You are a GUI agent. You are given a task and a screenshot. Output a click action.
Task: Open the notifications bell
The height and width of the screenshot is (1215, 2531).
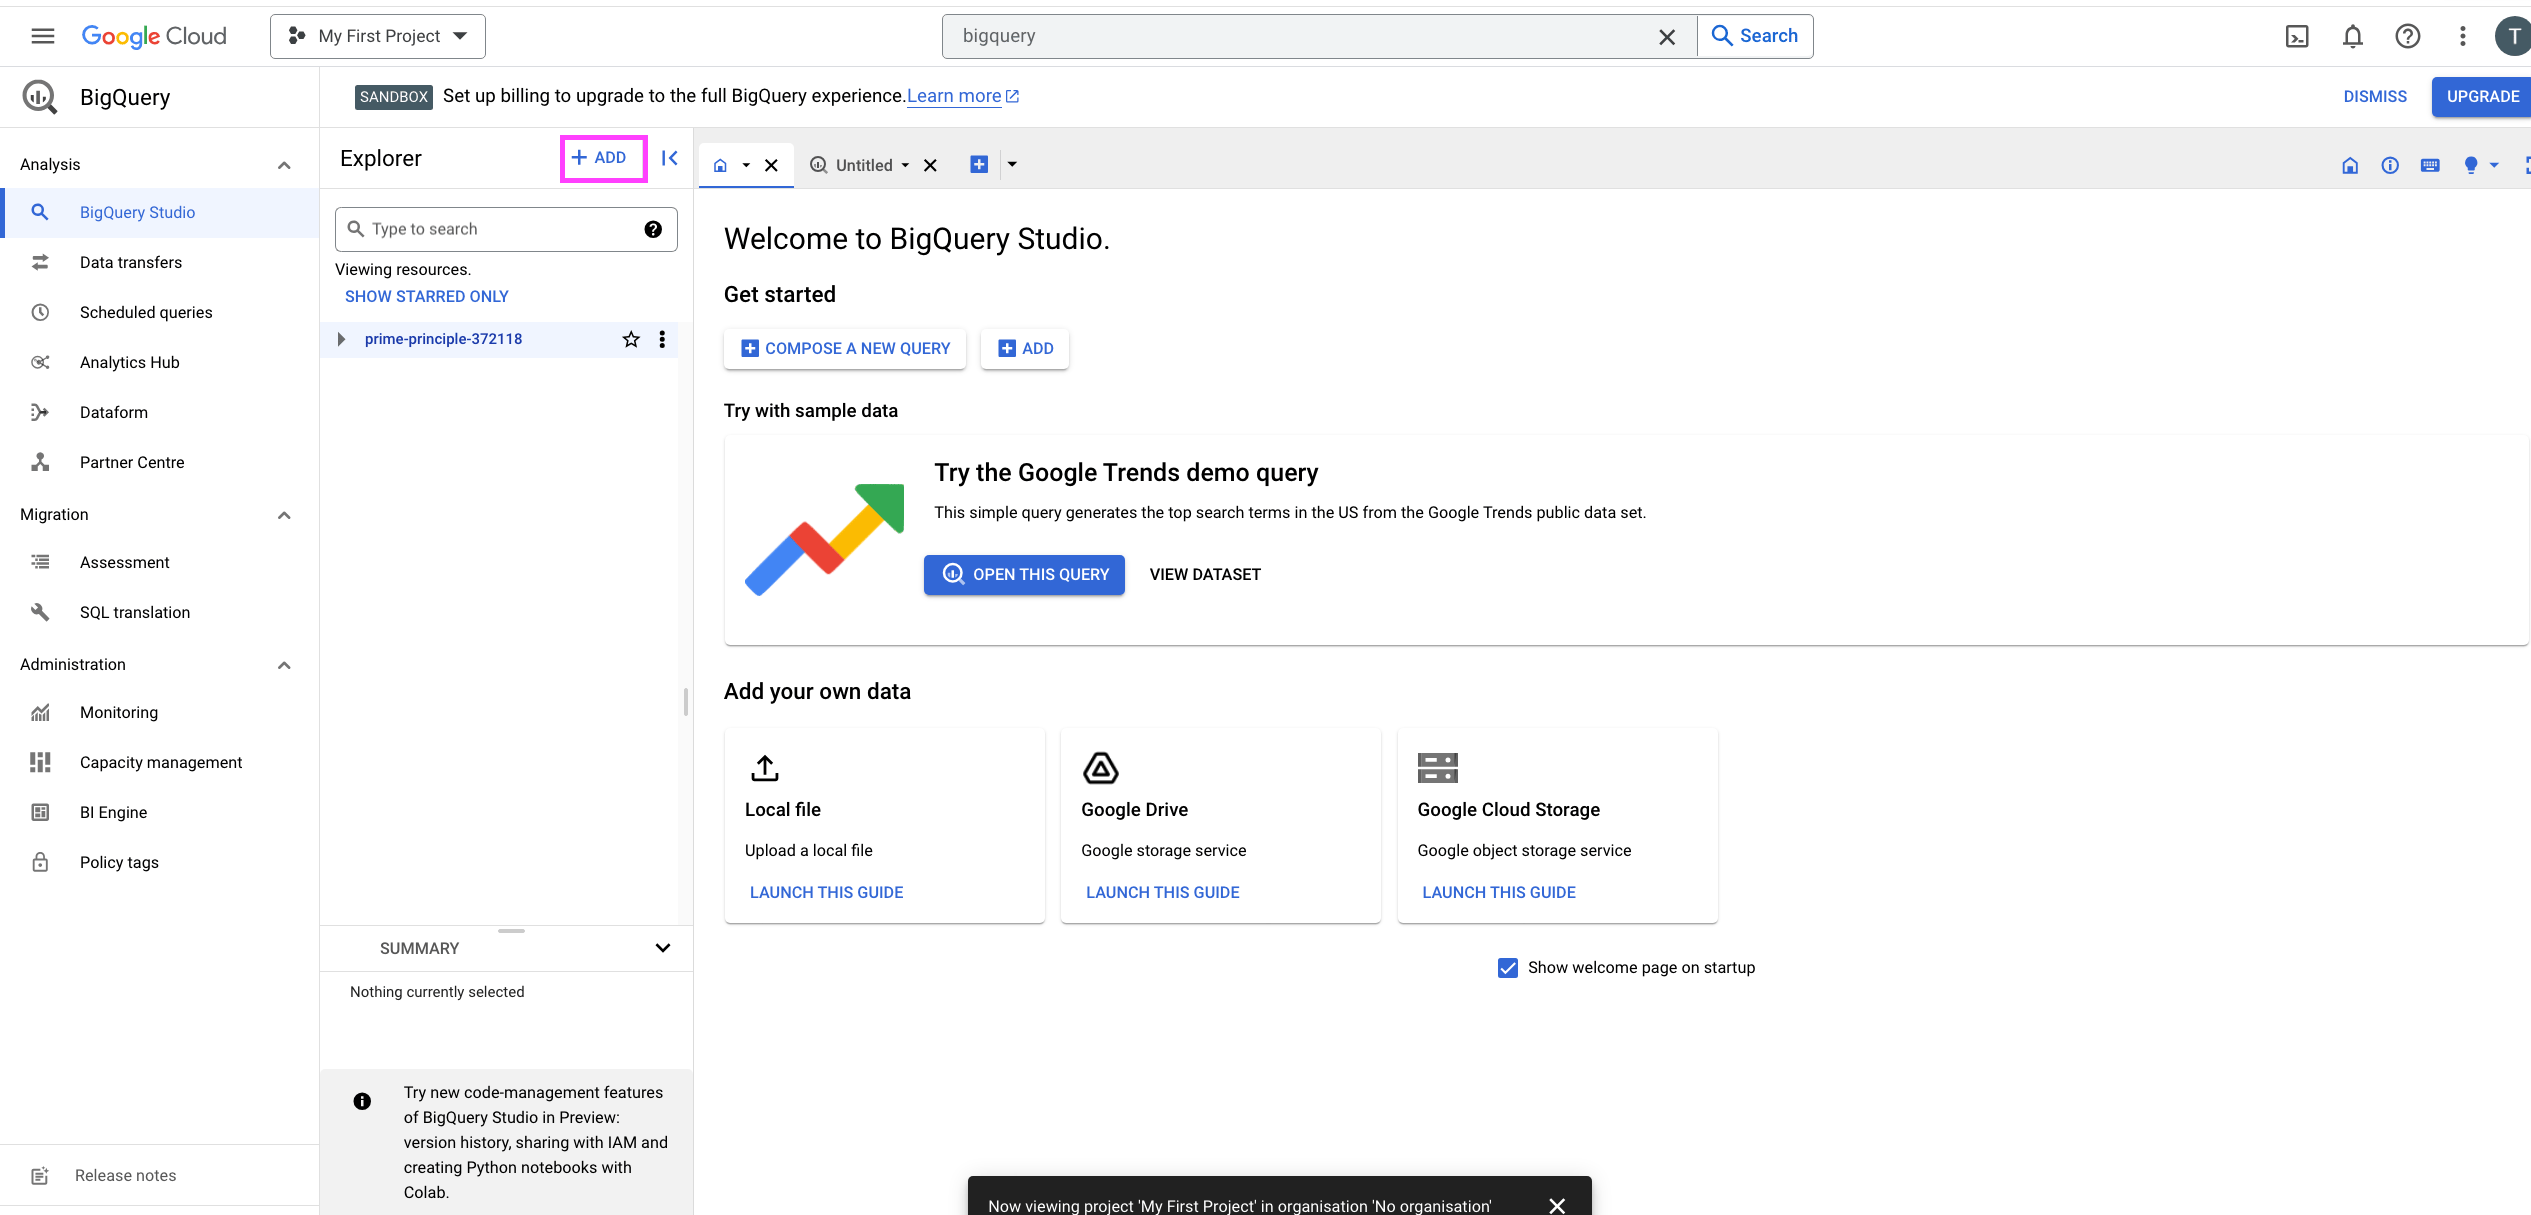tap(2353, 36)
